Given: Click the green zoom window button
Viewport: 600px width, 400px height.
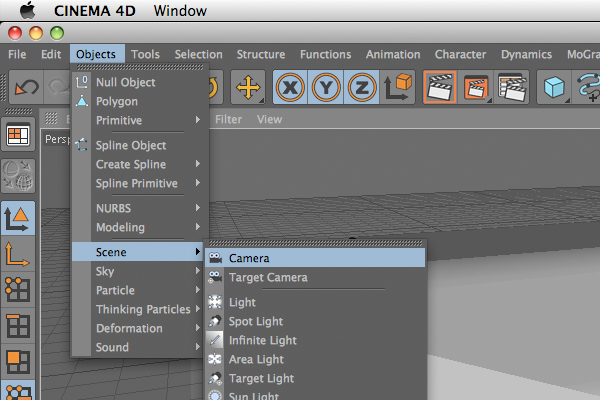Looking at the screenshot, I should tap(57, 33).
